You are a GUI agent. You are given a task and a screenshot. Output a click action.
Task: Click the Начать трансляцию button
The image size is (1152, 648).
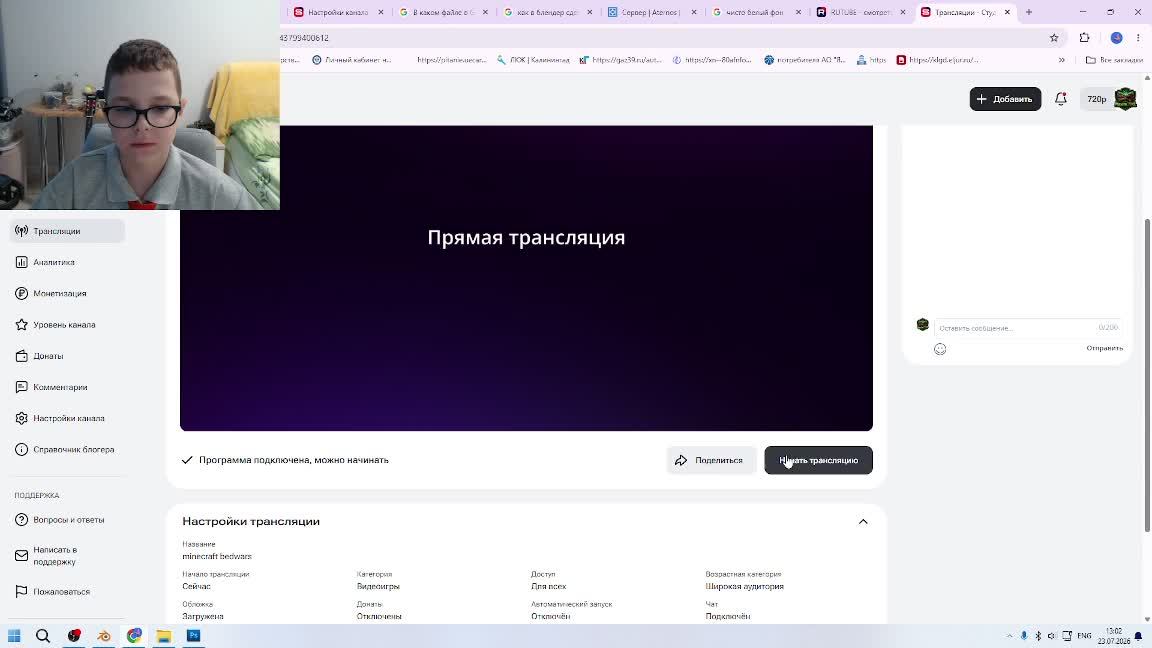click(x=818, y=460)
